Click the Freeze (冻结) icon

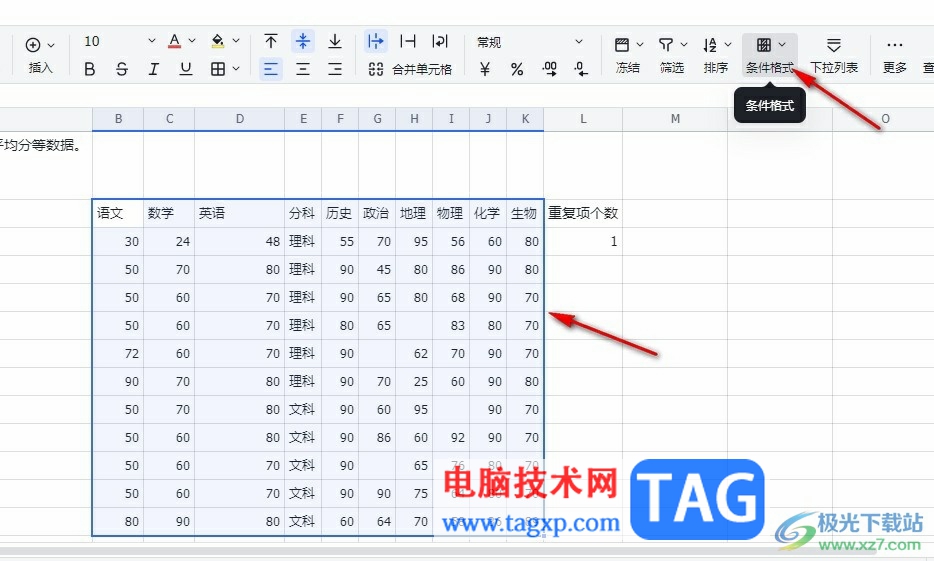coord(622,45)
